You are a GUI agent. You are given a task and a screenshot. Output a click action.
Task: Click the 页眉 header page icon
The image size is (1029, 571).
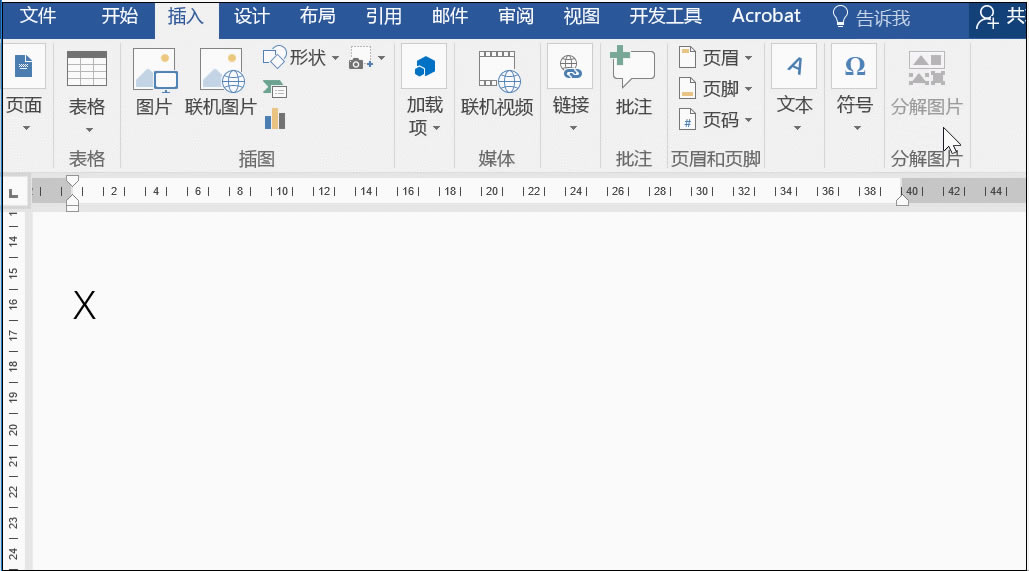(686, 58)
